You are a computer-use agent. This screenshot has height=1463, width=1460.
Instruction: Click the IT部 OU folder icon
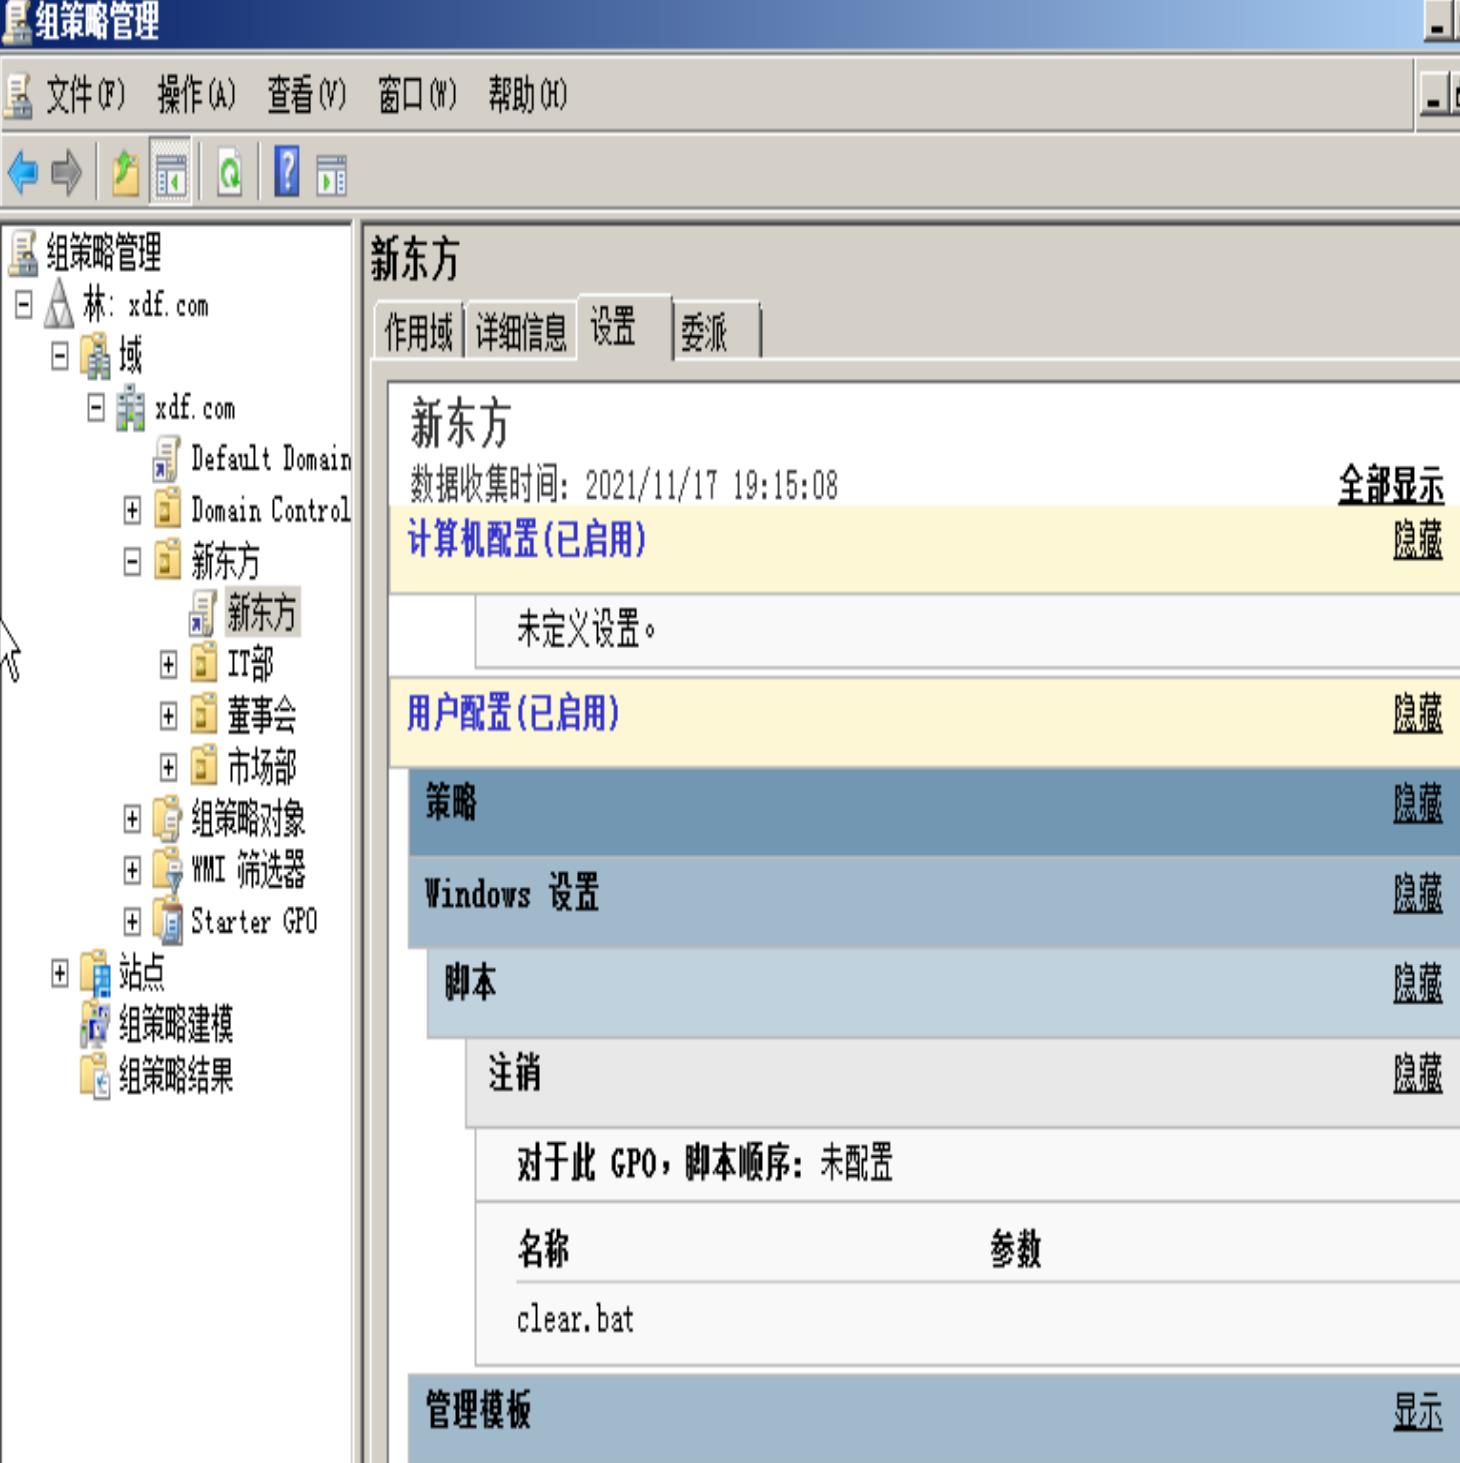point(203,664)
